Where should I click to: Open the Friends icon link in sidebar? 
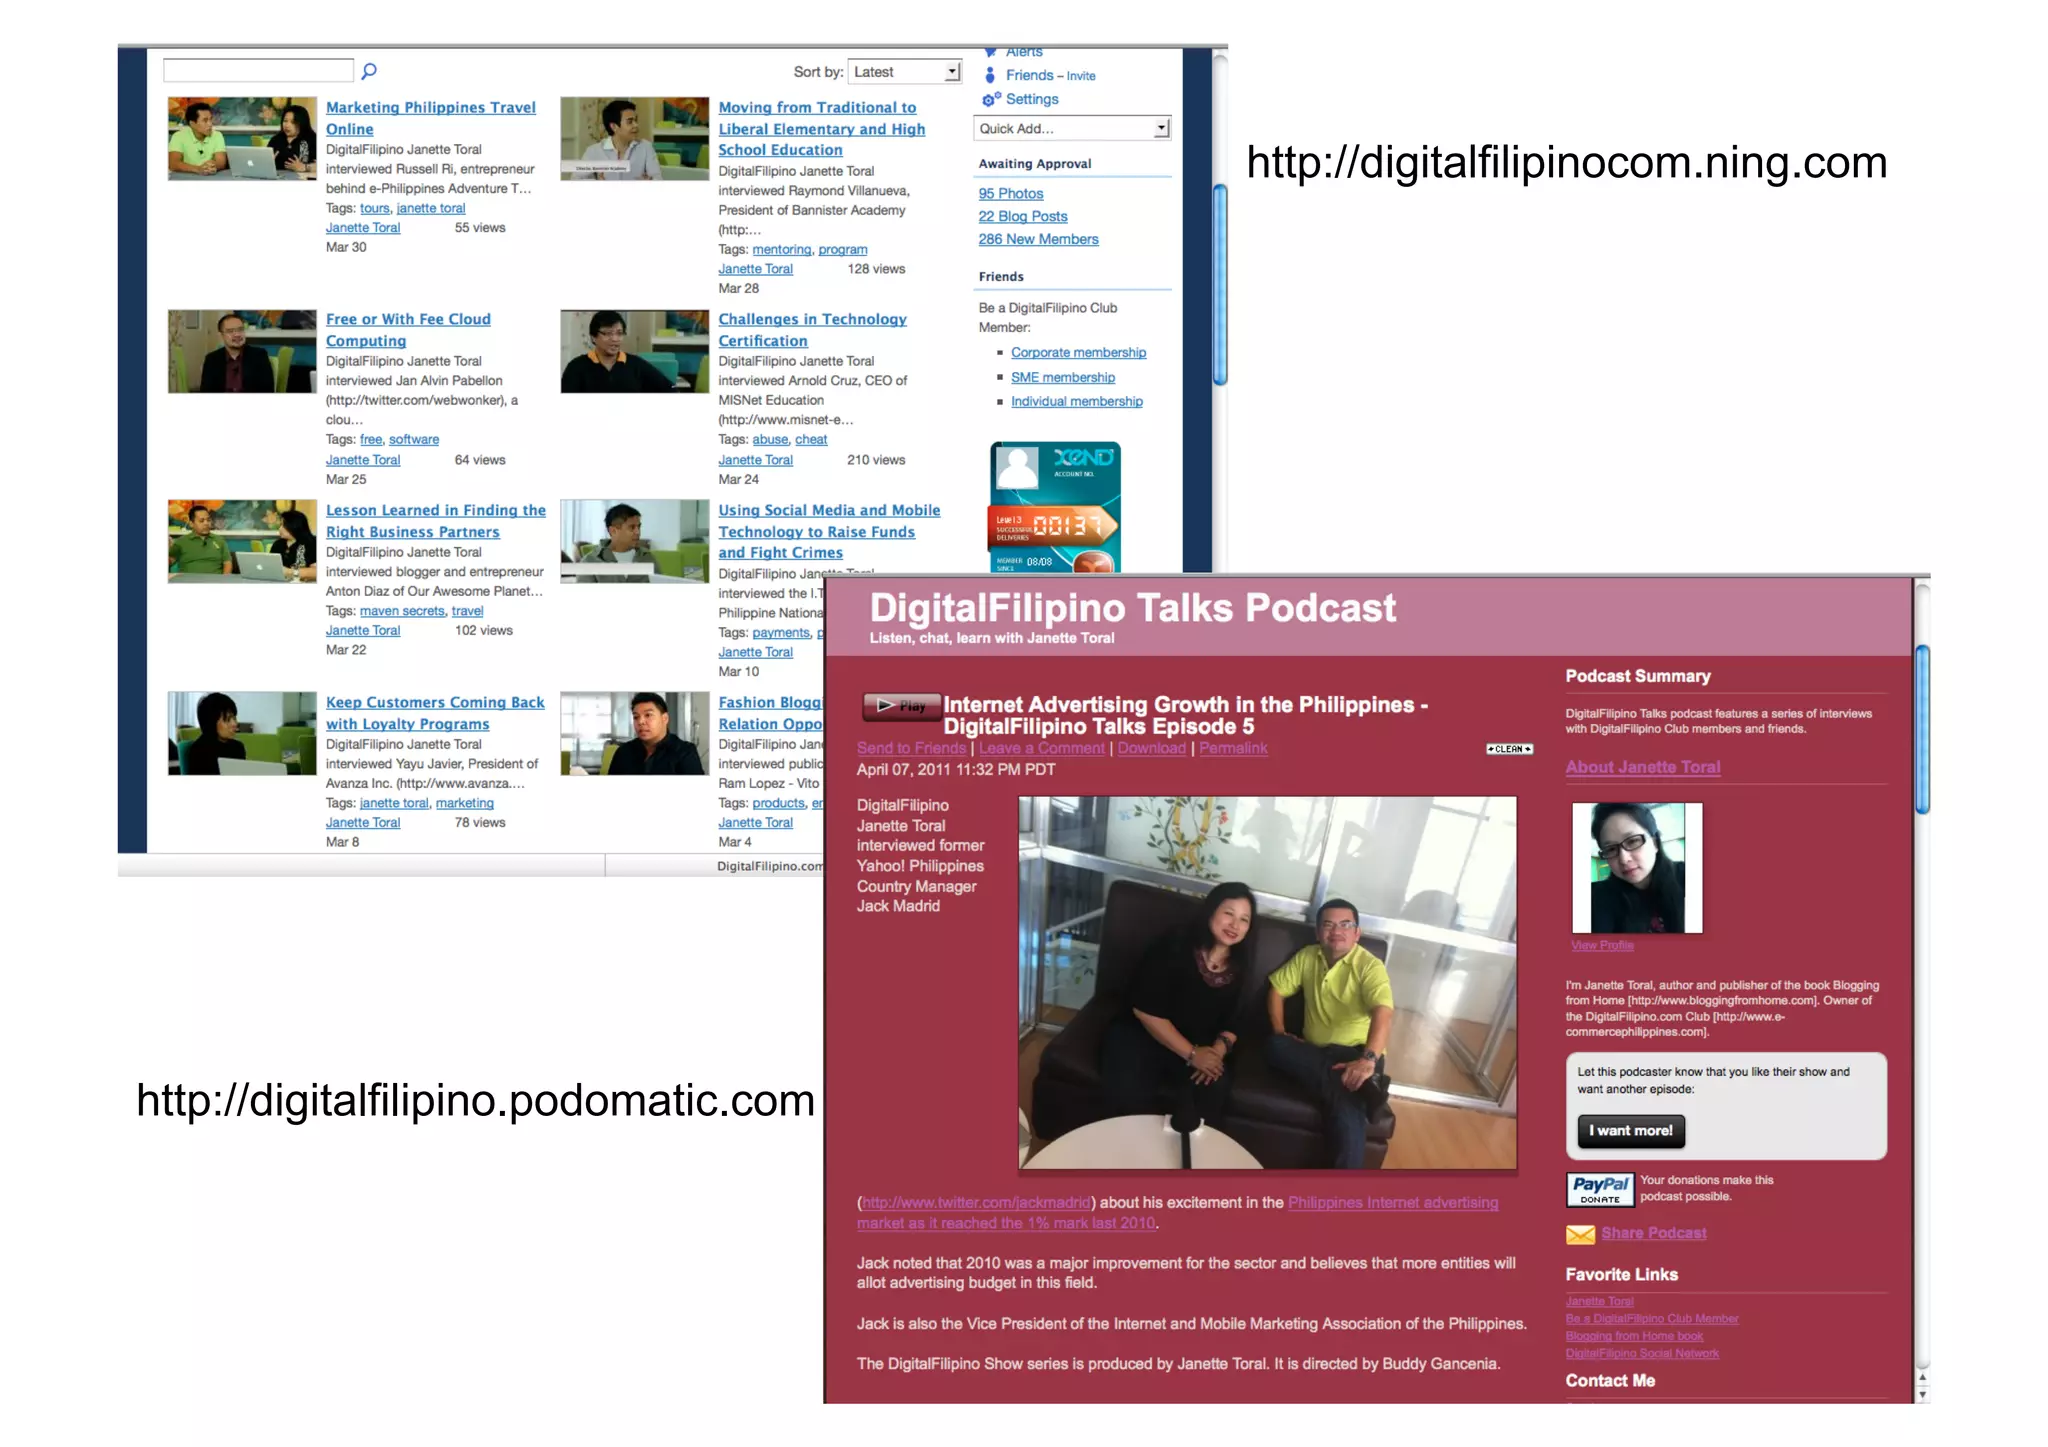tap(990, 75)
